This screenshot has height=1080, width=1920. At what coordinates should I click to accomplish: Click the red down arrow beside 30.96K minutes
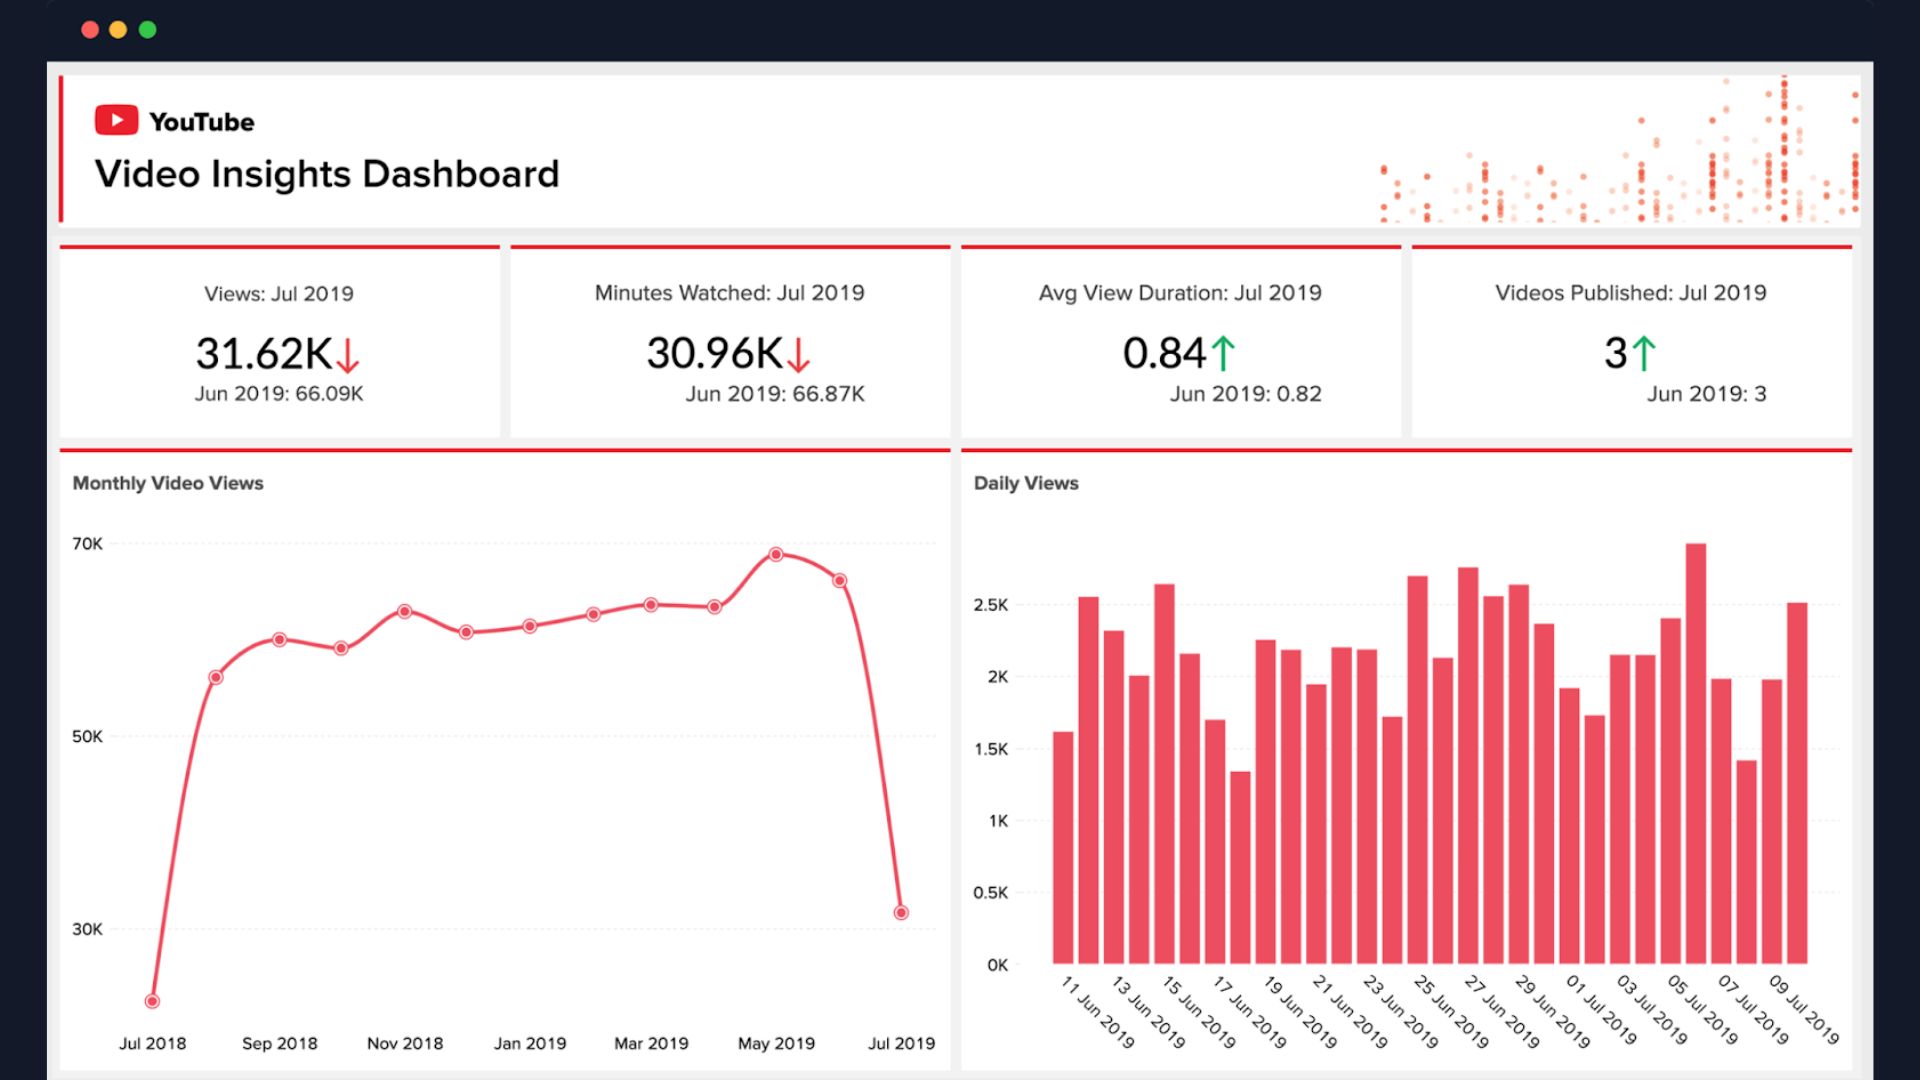click(x=798, y=355)
